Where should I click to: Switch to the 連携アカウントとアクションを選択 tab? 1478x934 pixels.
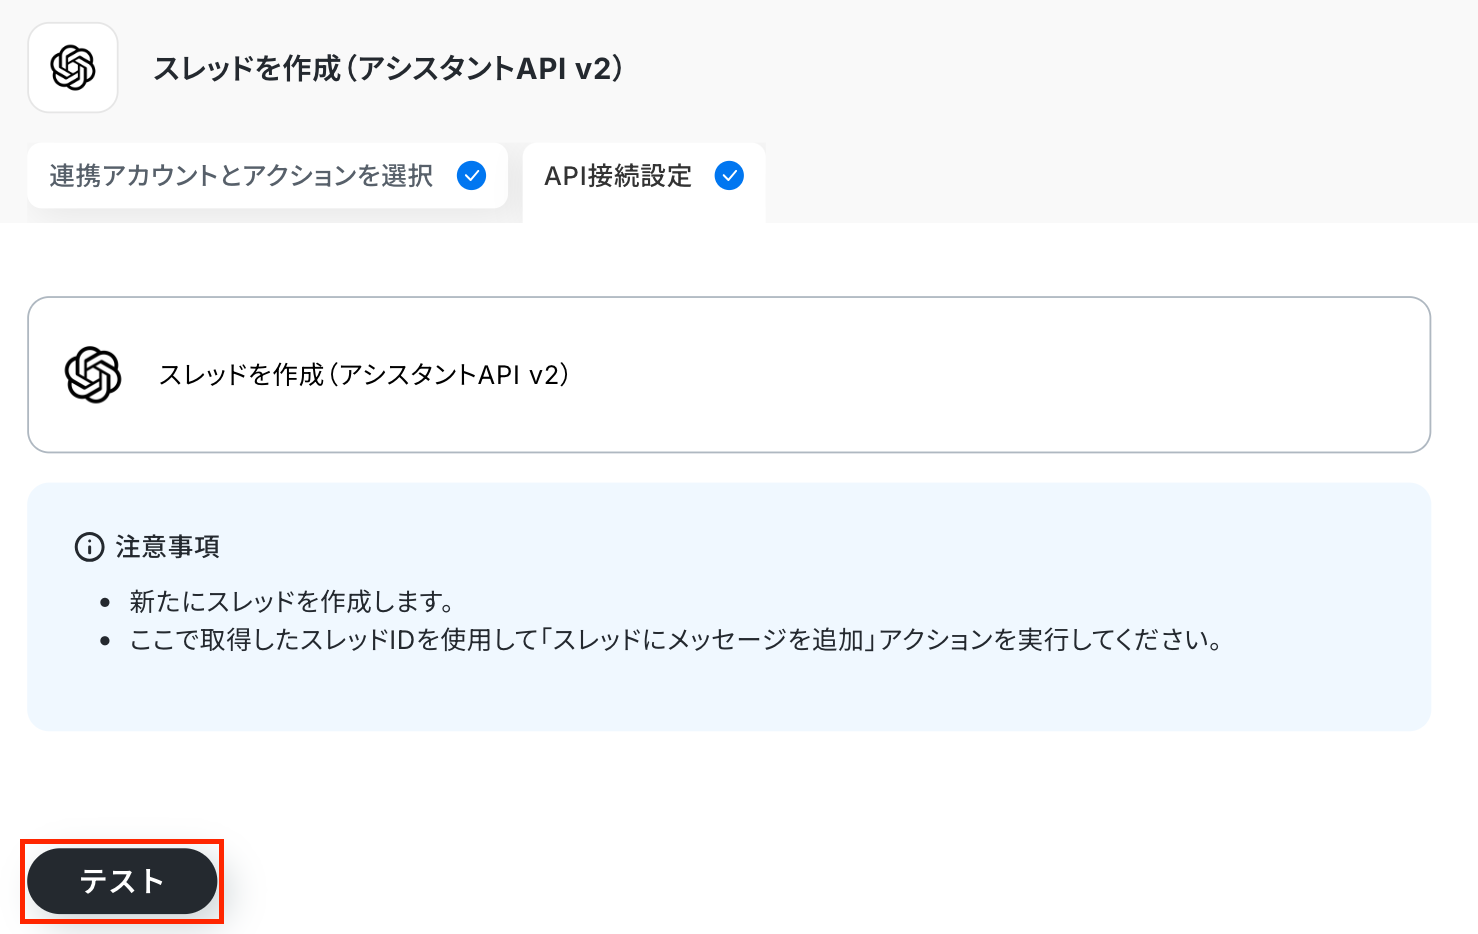click(241, 176)
